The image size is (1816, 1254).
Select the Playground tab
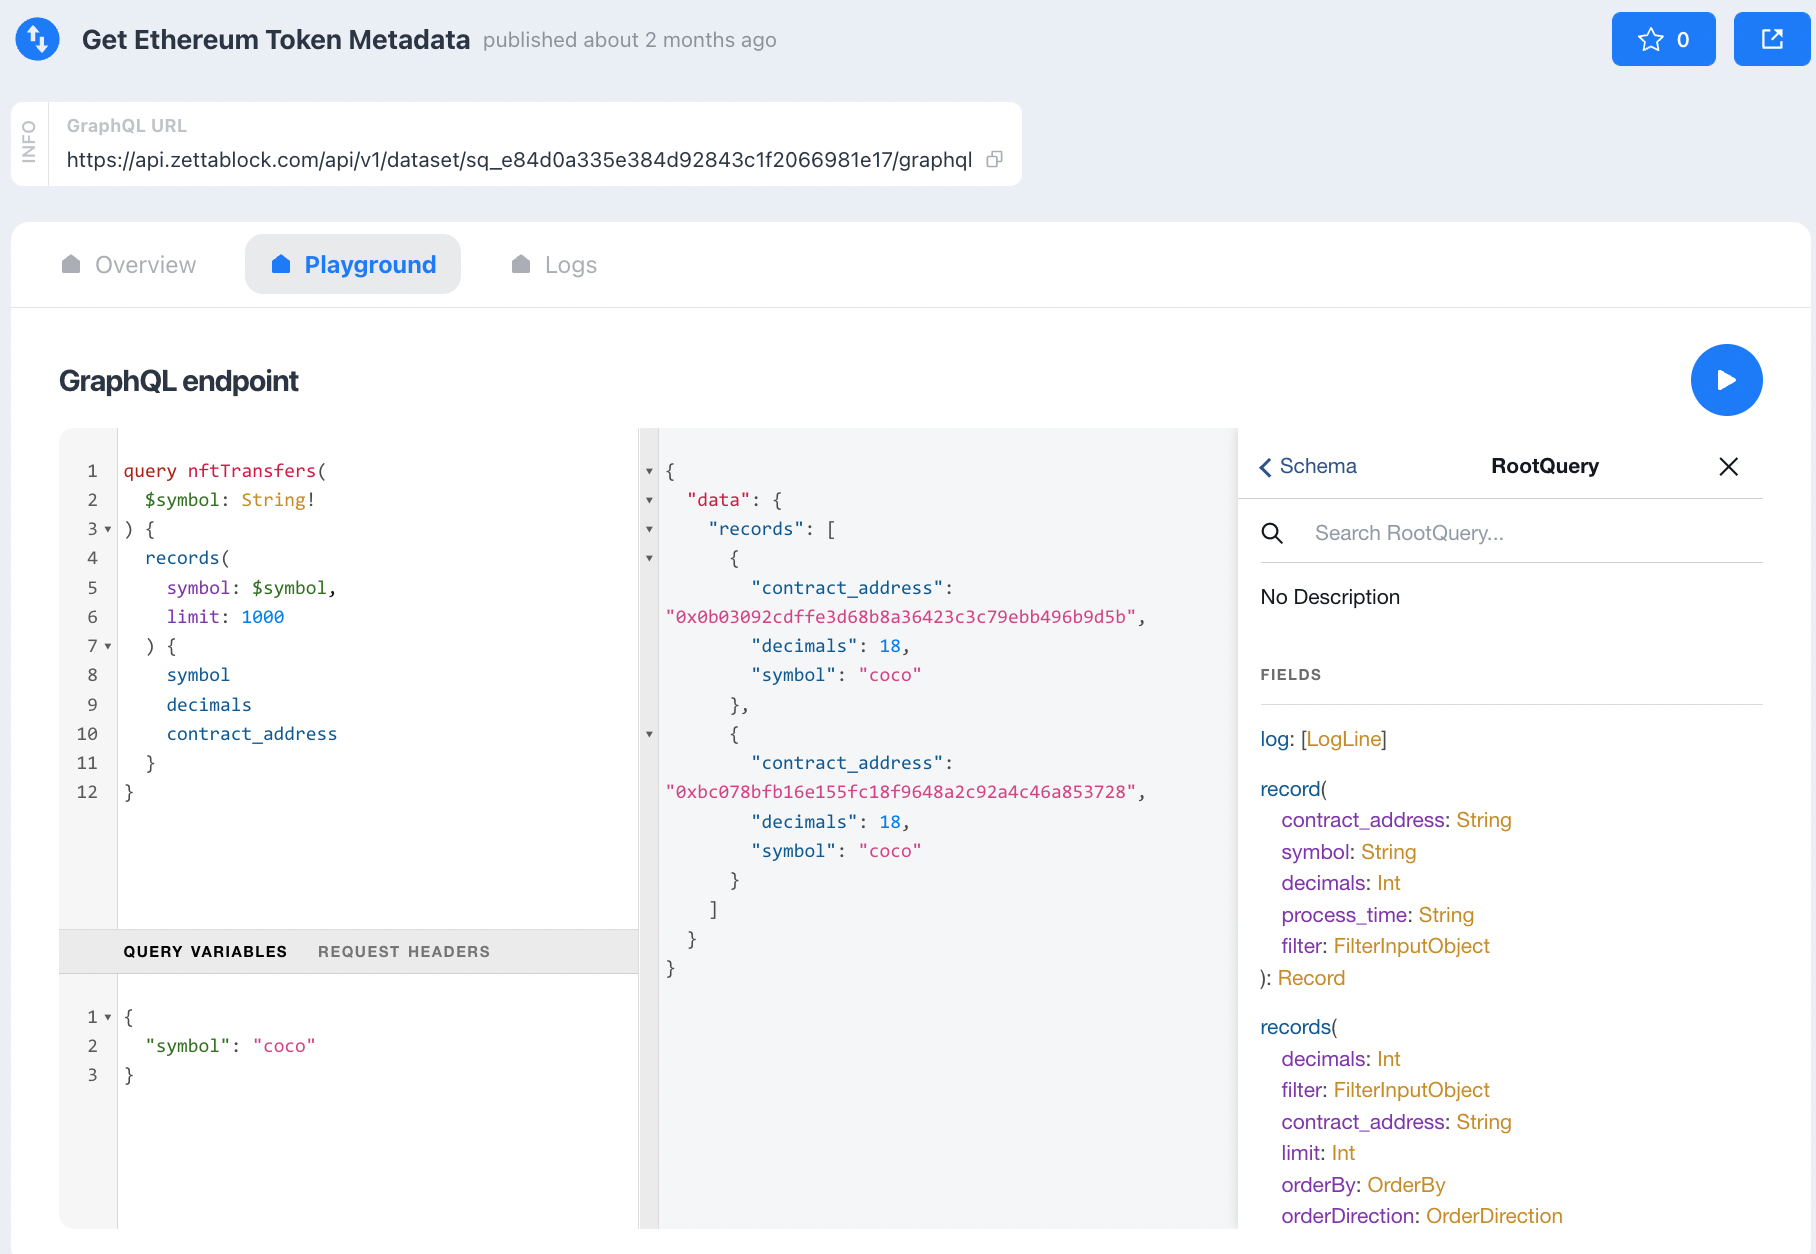coord(353,265)
